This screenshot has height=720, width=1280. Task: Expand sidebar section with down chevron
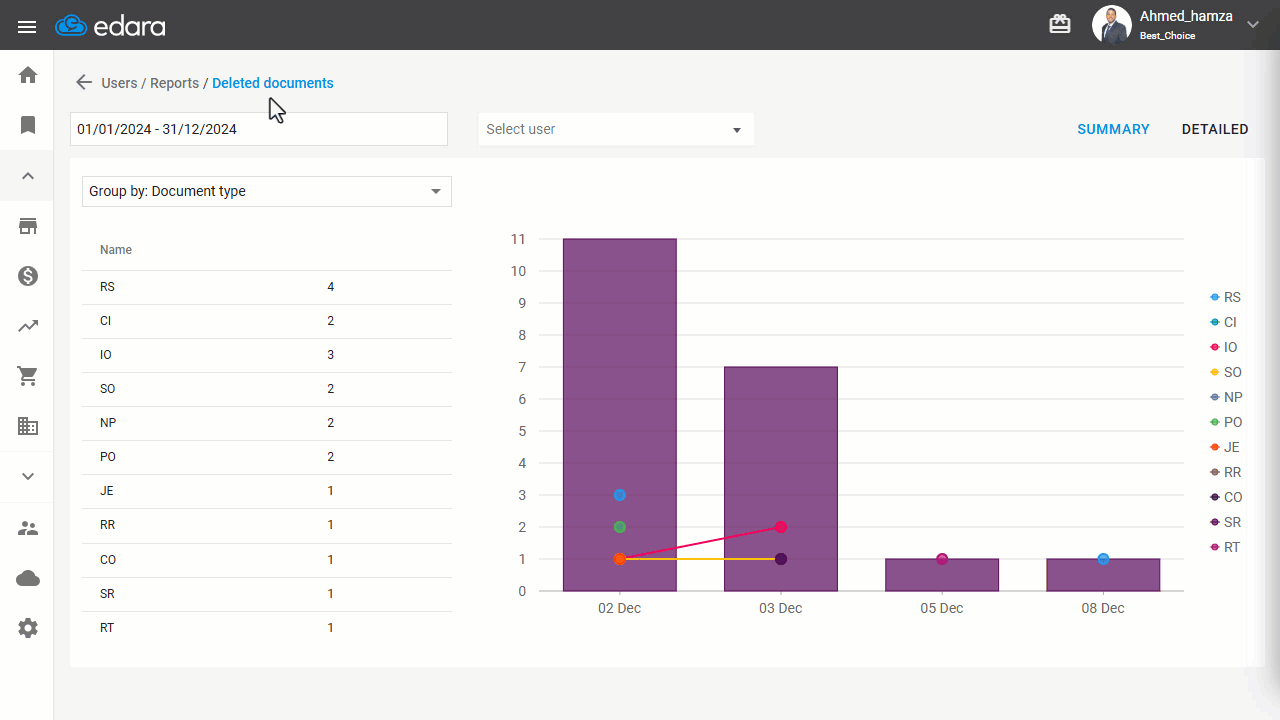[x=28, y=476]
